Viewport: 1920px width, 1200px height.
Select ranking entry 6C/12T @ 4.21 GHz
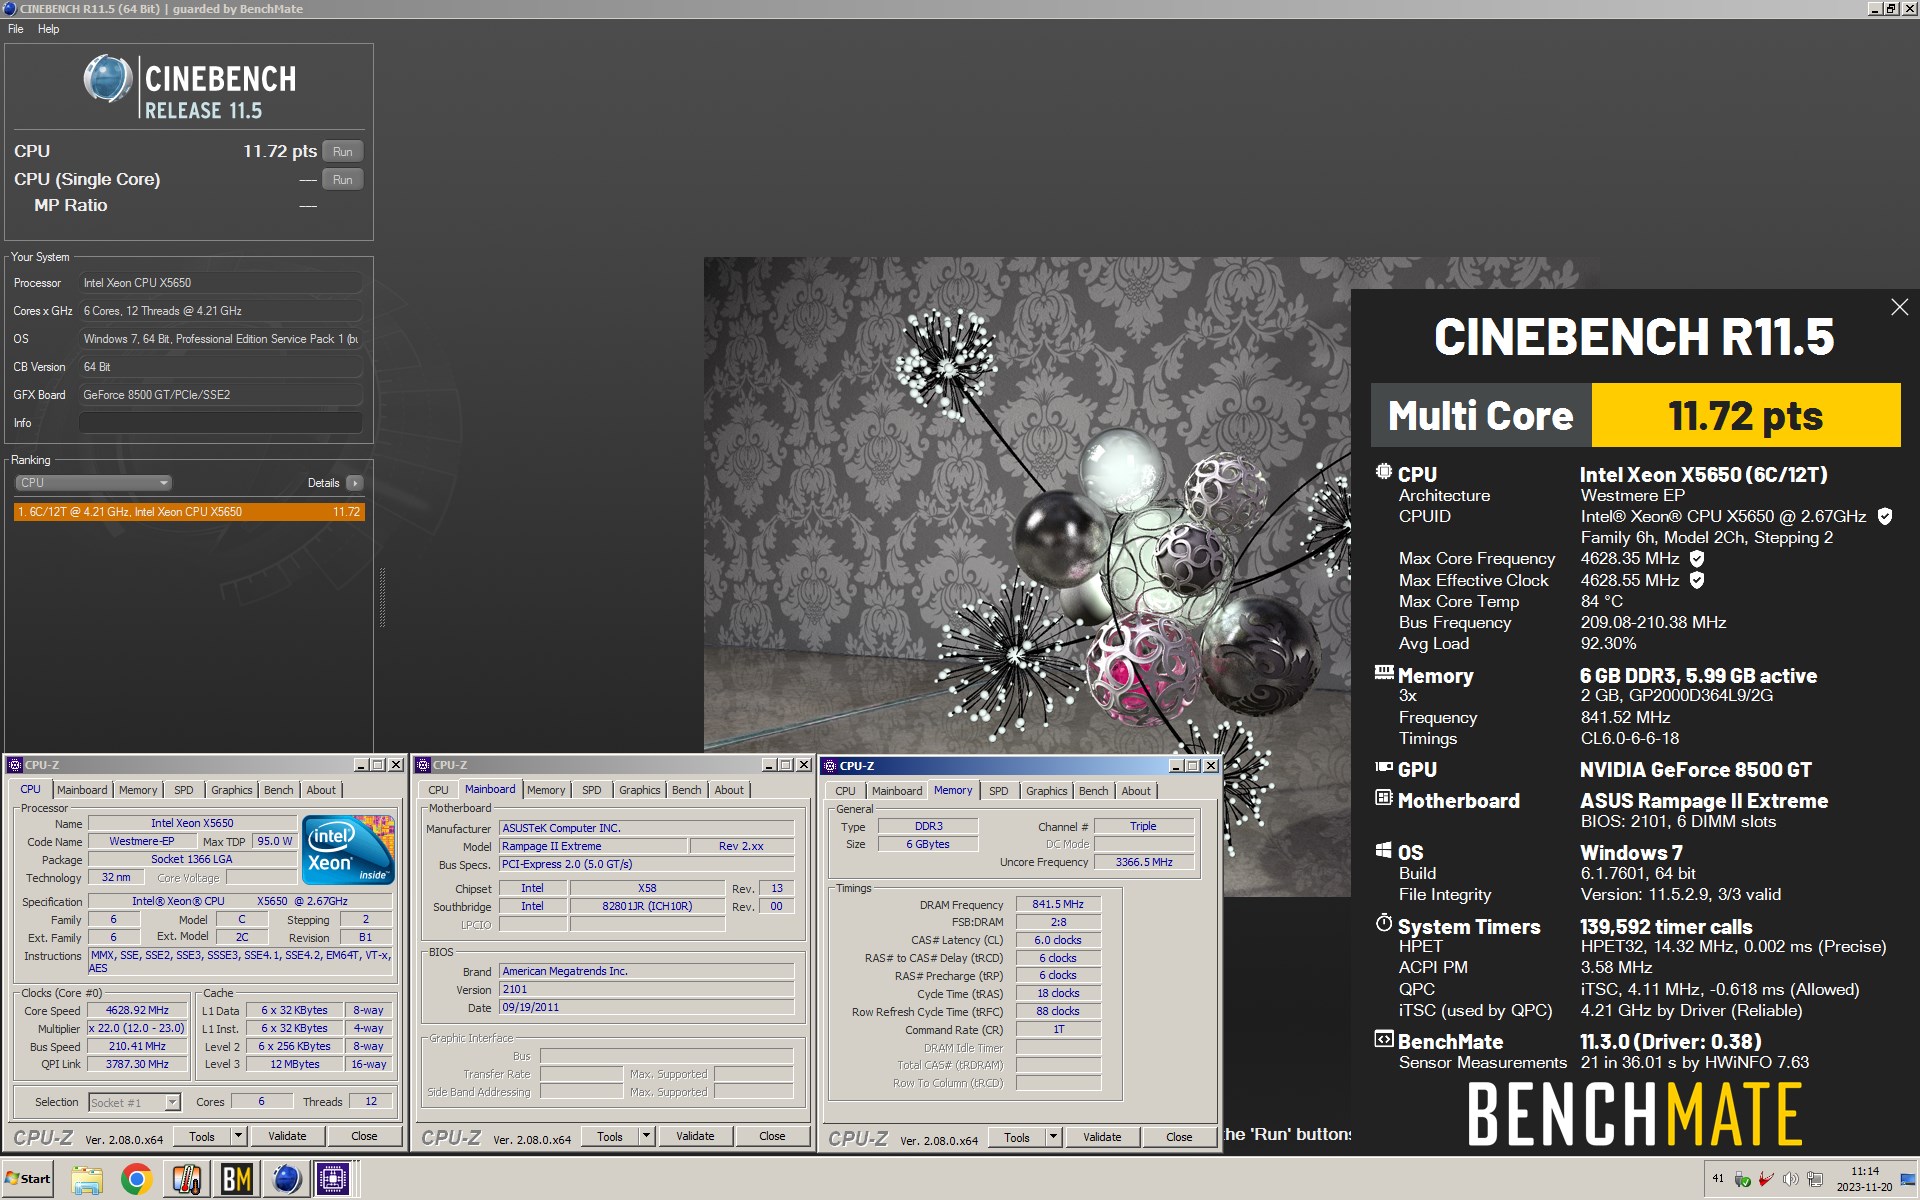pos(189,512)
